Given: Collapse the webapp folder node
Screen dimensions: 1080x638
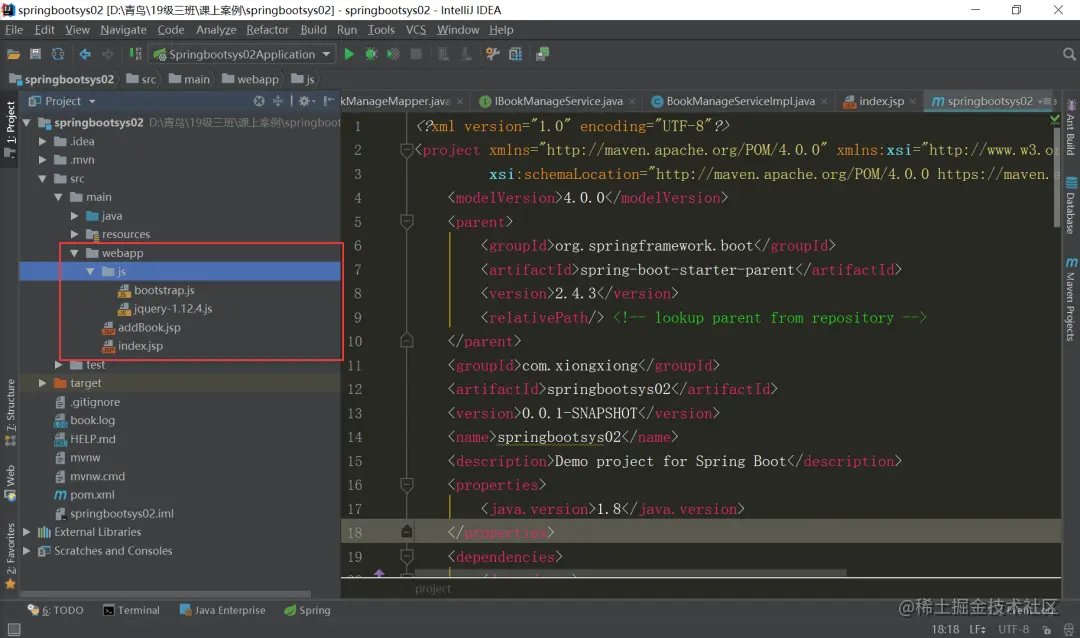Looking at the screenshot, I should pos(74,253).
